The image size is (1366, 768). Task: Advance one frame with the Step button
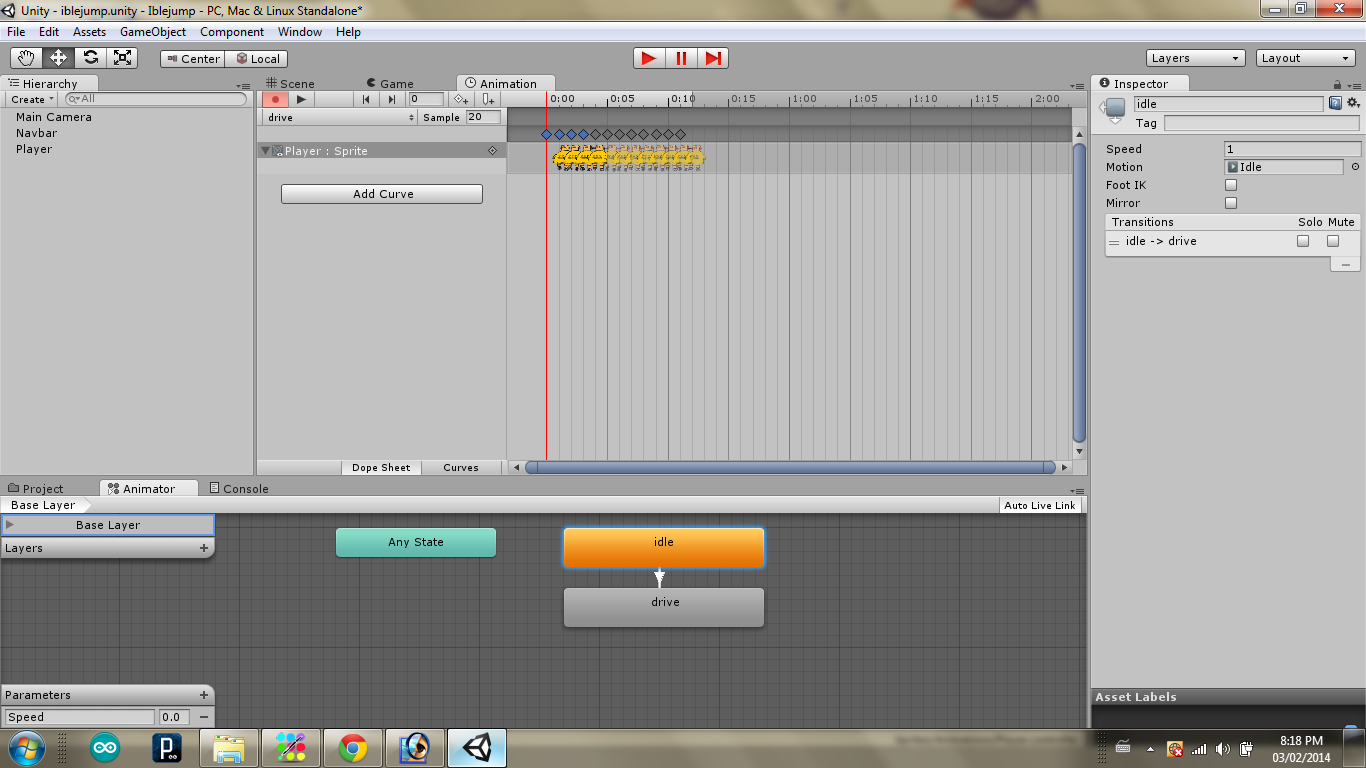coord(713,58)
